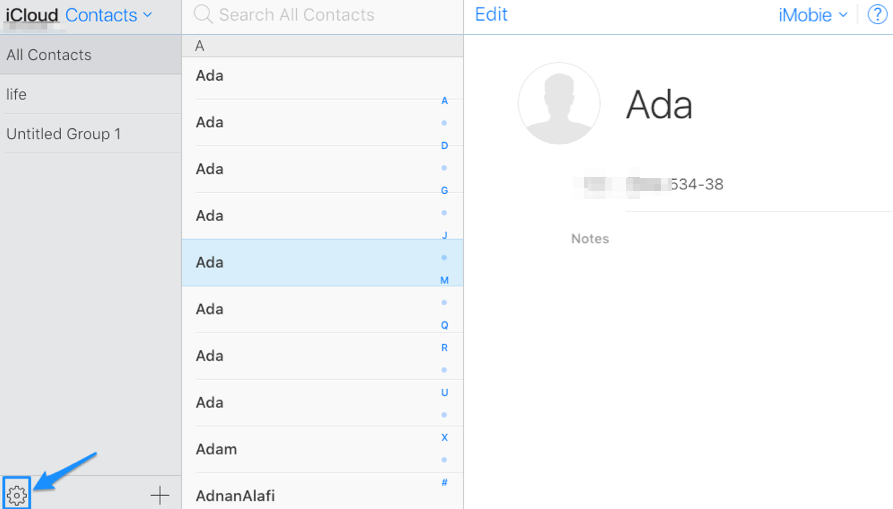This screenshot has height=509, width=893.
Task: Jump to letter A in index
Action: tap(444, 101)
